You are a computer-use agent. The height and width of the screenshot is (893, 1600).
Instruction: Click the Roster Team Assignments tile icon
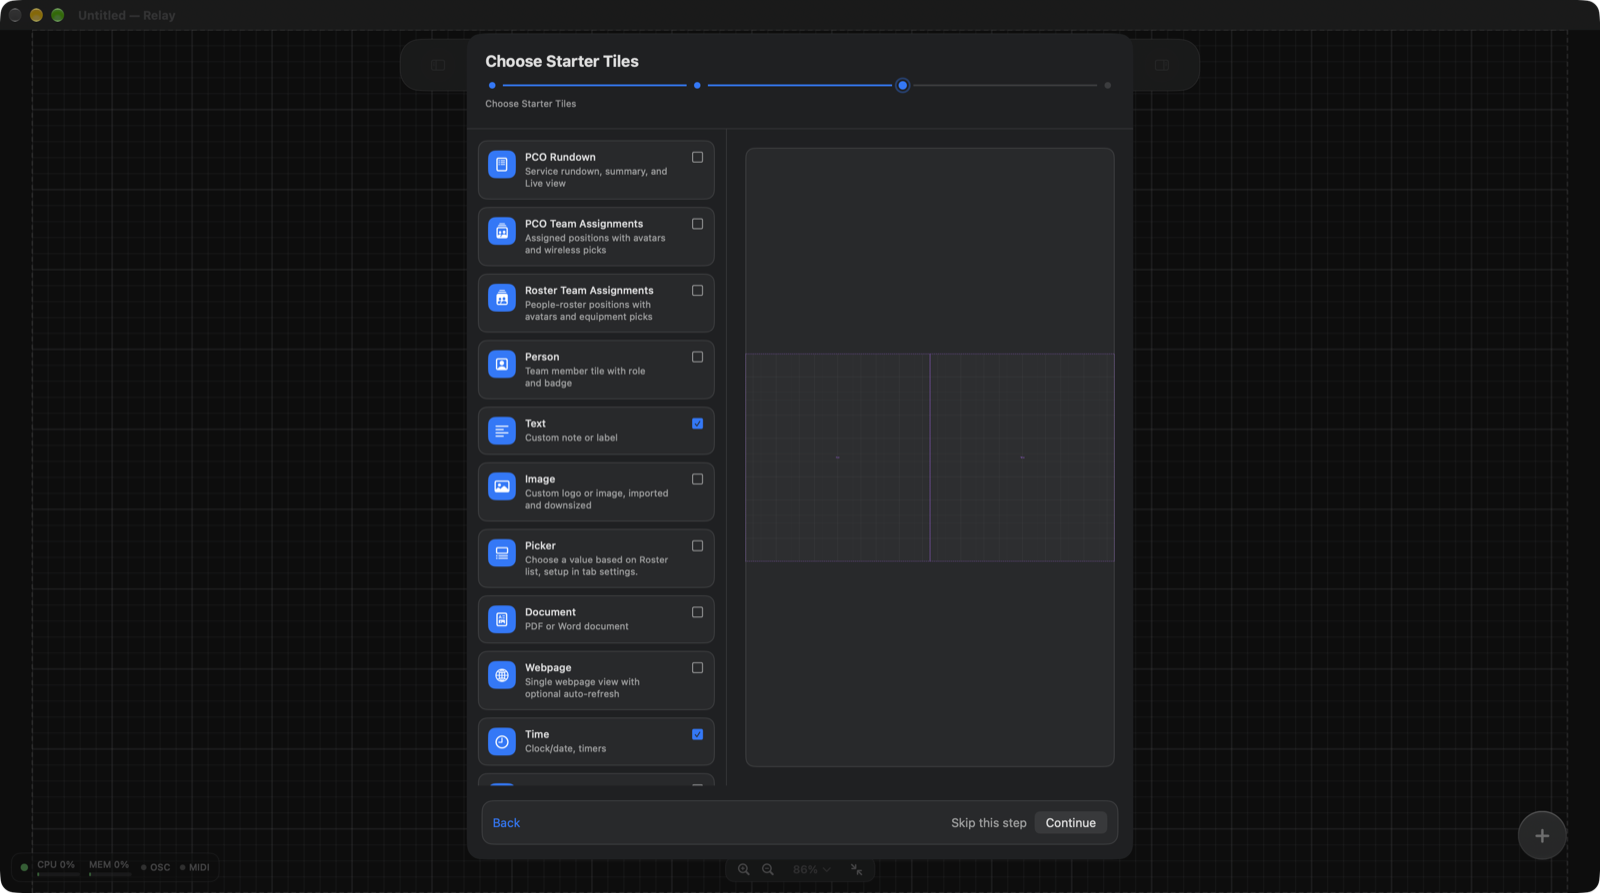(x=502, y=298)
